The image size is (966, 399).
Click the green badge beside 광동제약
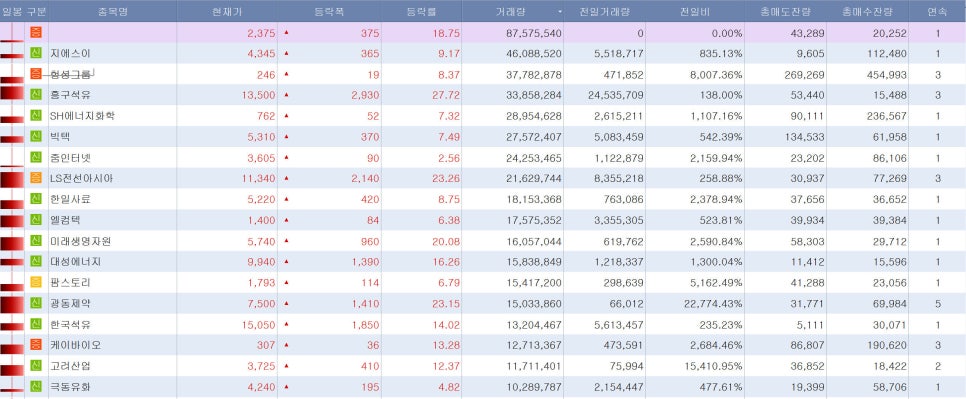(x=36, y=303)
